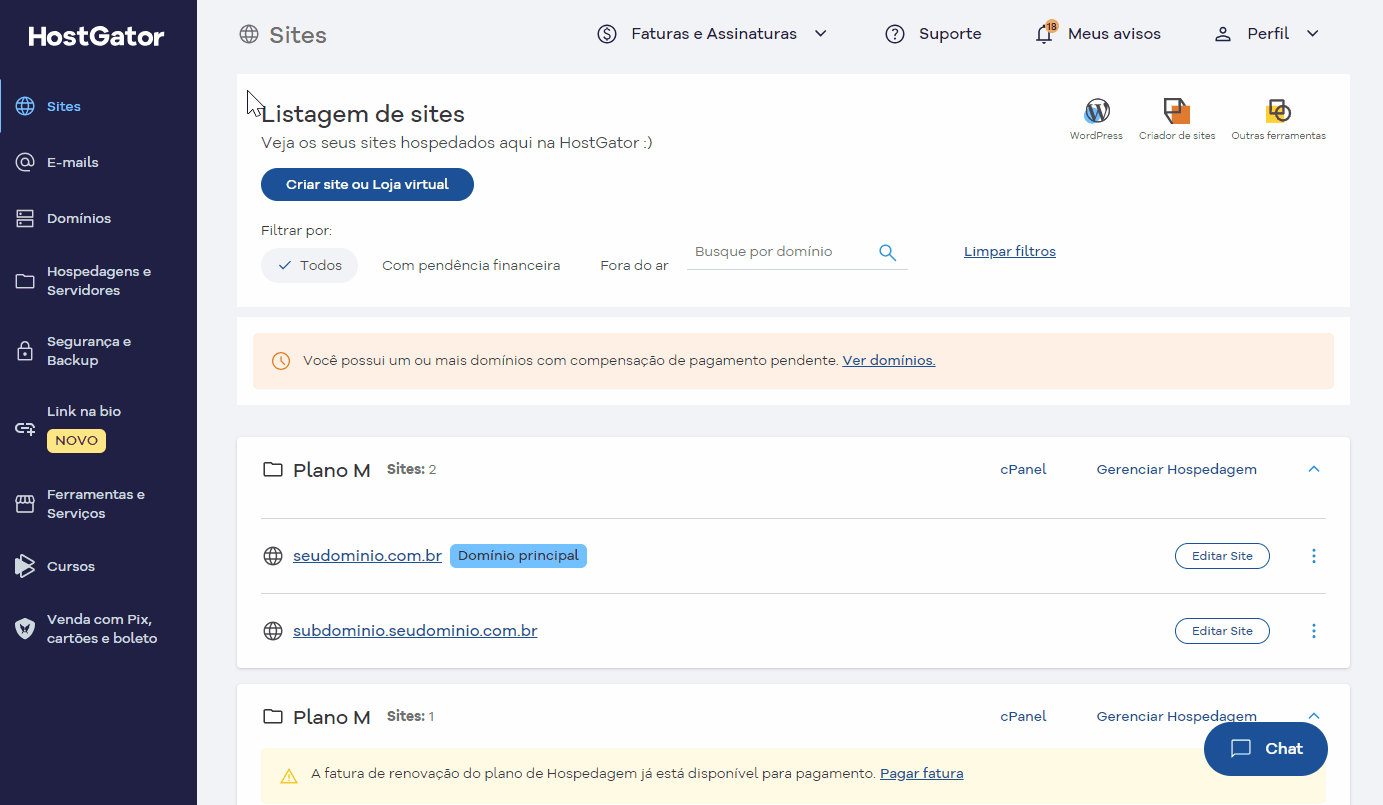Click the pending payment clock icon
Screen dimensions: 1383x805
tap(281, 361)
